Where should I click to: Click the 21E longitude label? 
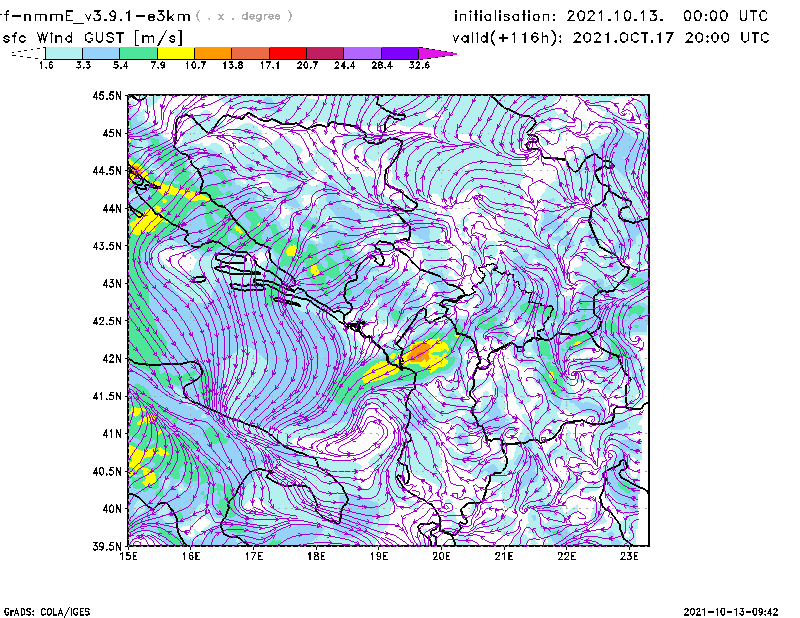coord(504,556)
